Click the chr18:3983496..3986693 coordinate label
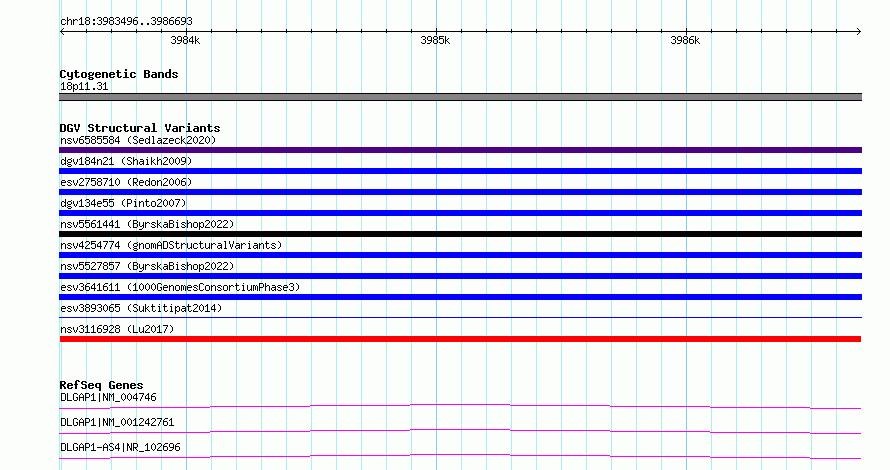890x470 pixels. point(126,21)
